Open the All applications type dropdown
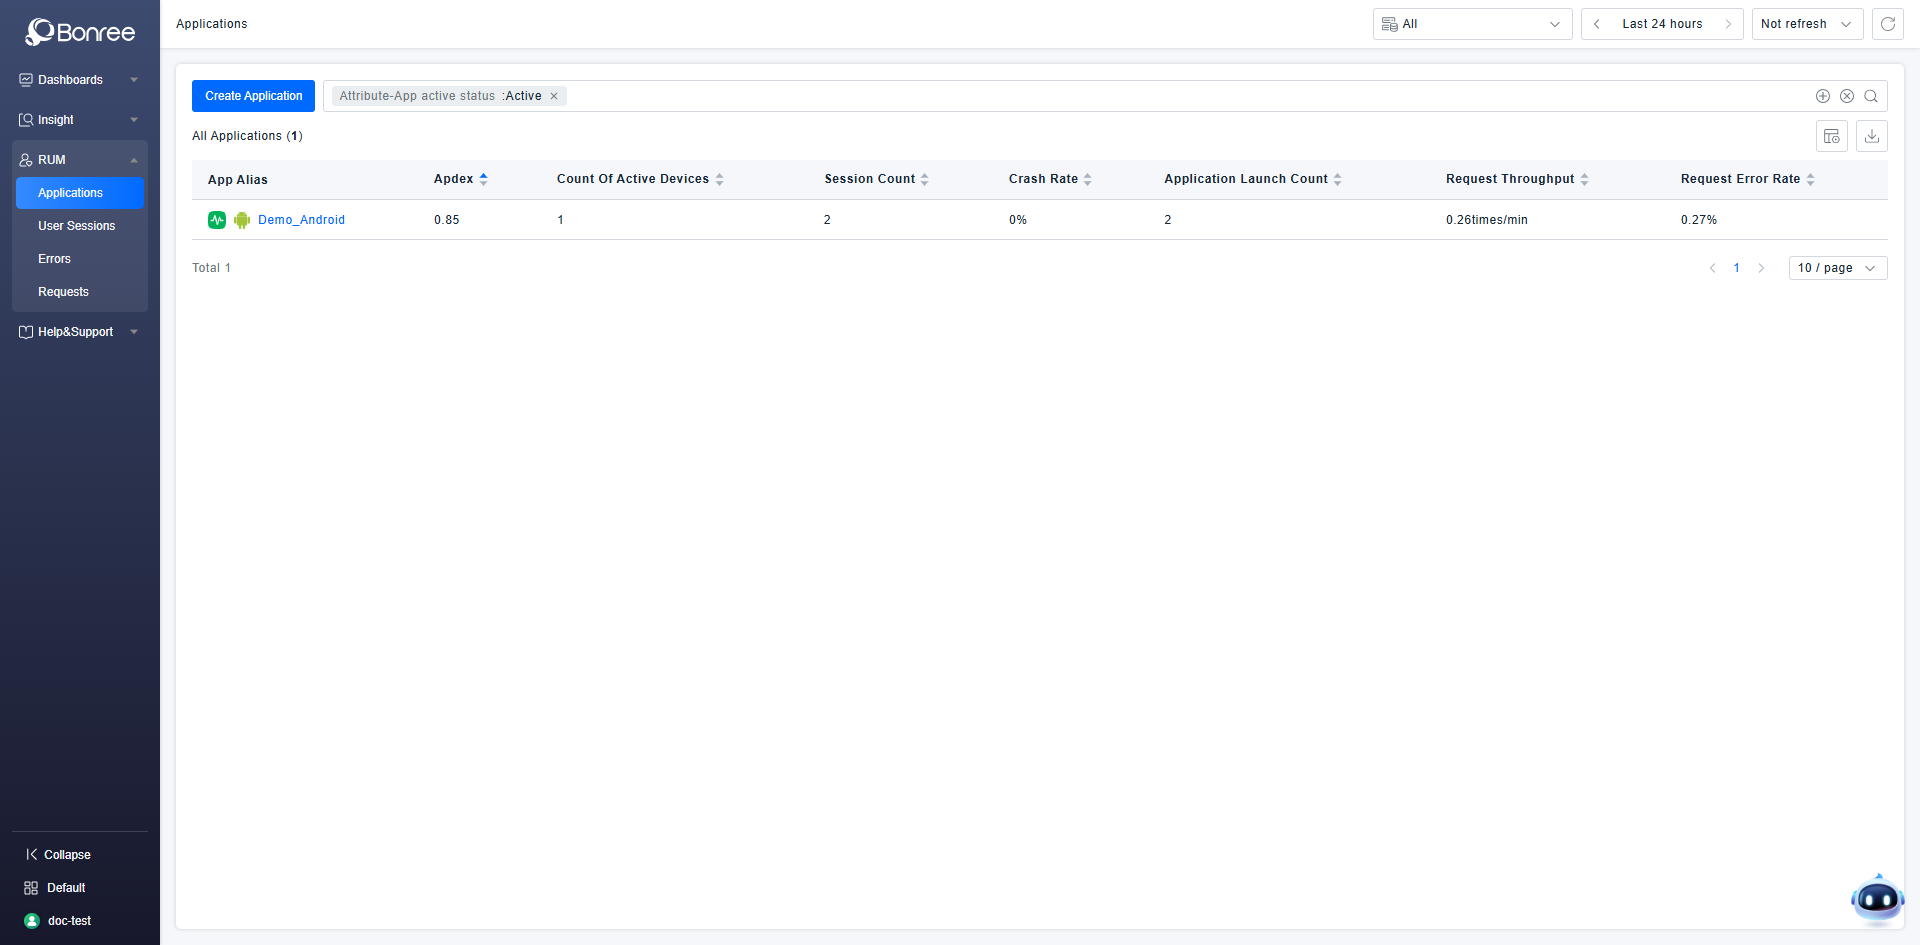Screen dimensions: 1920x945 [1471, 24]
